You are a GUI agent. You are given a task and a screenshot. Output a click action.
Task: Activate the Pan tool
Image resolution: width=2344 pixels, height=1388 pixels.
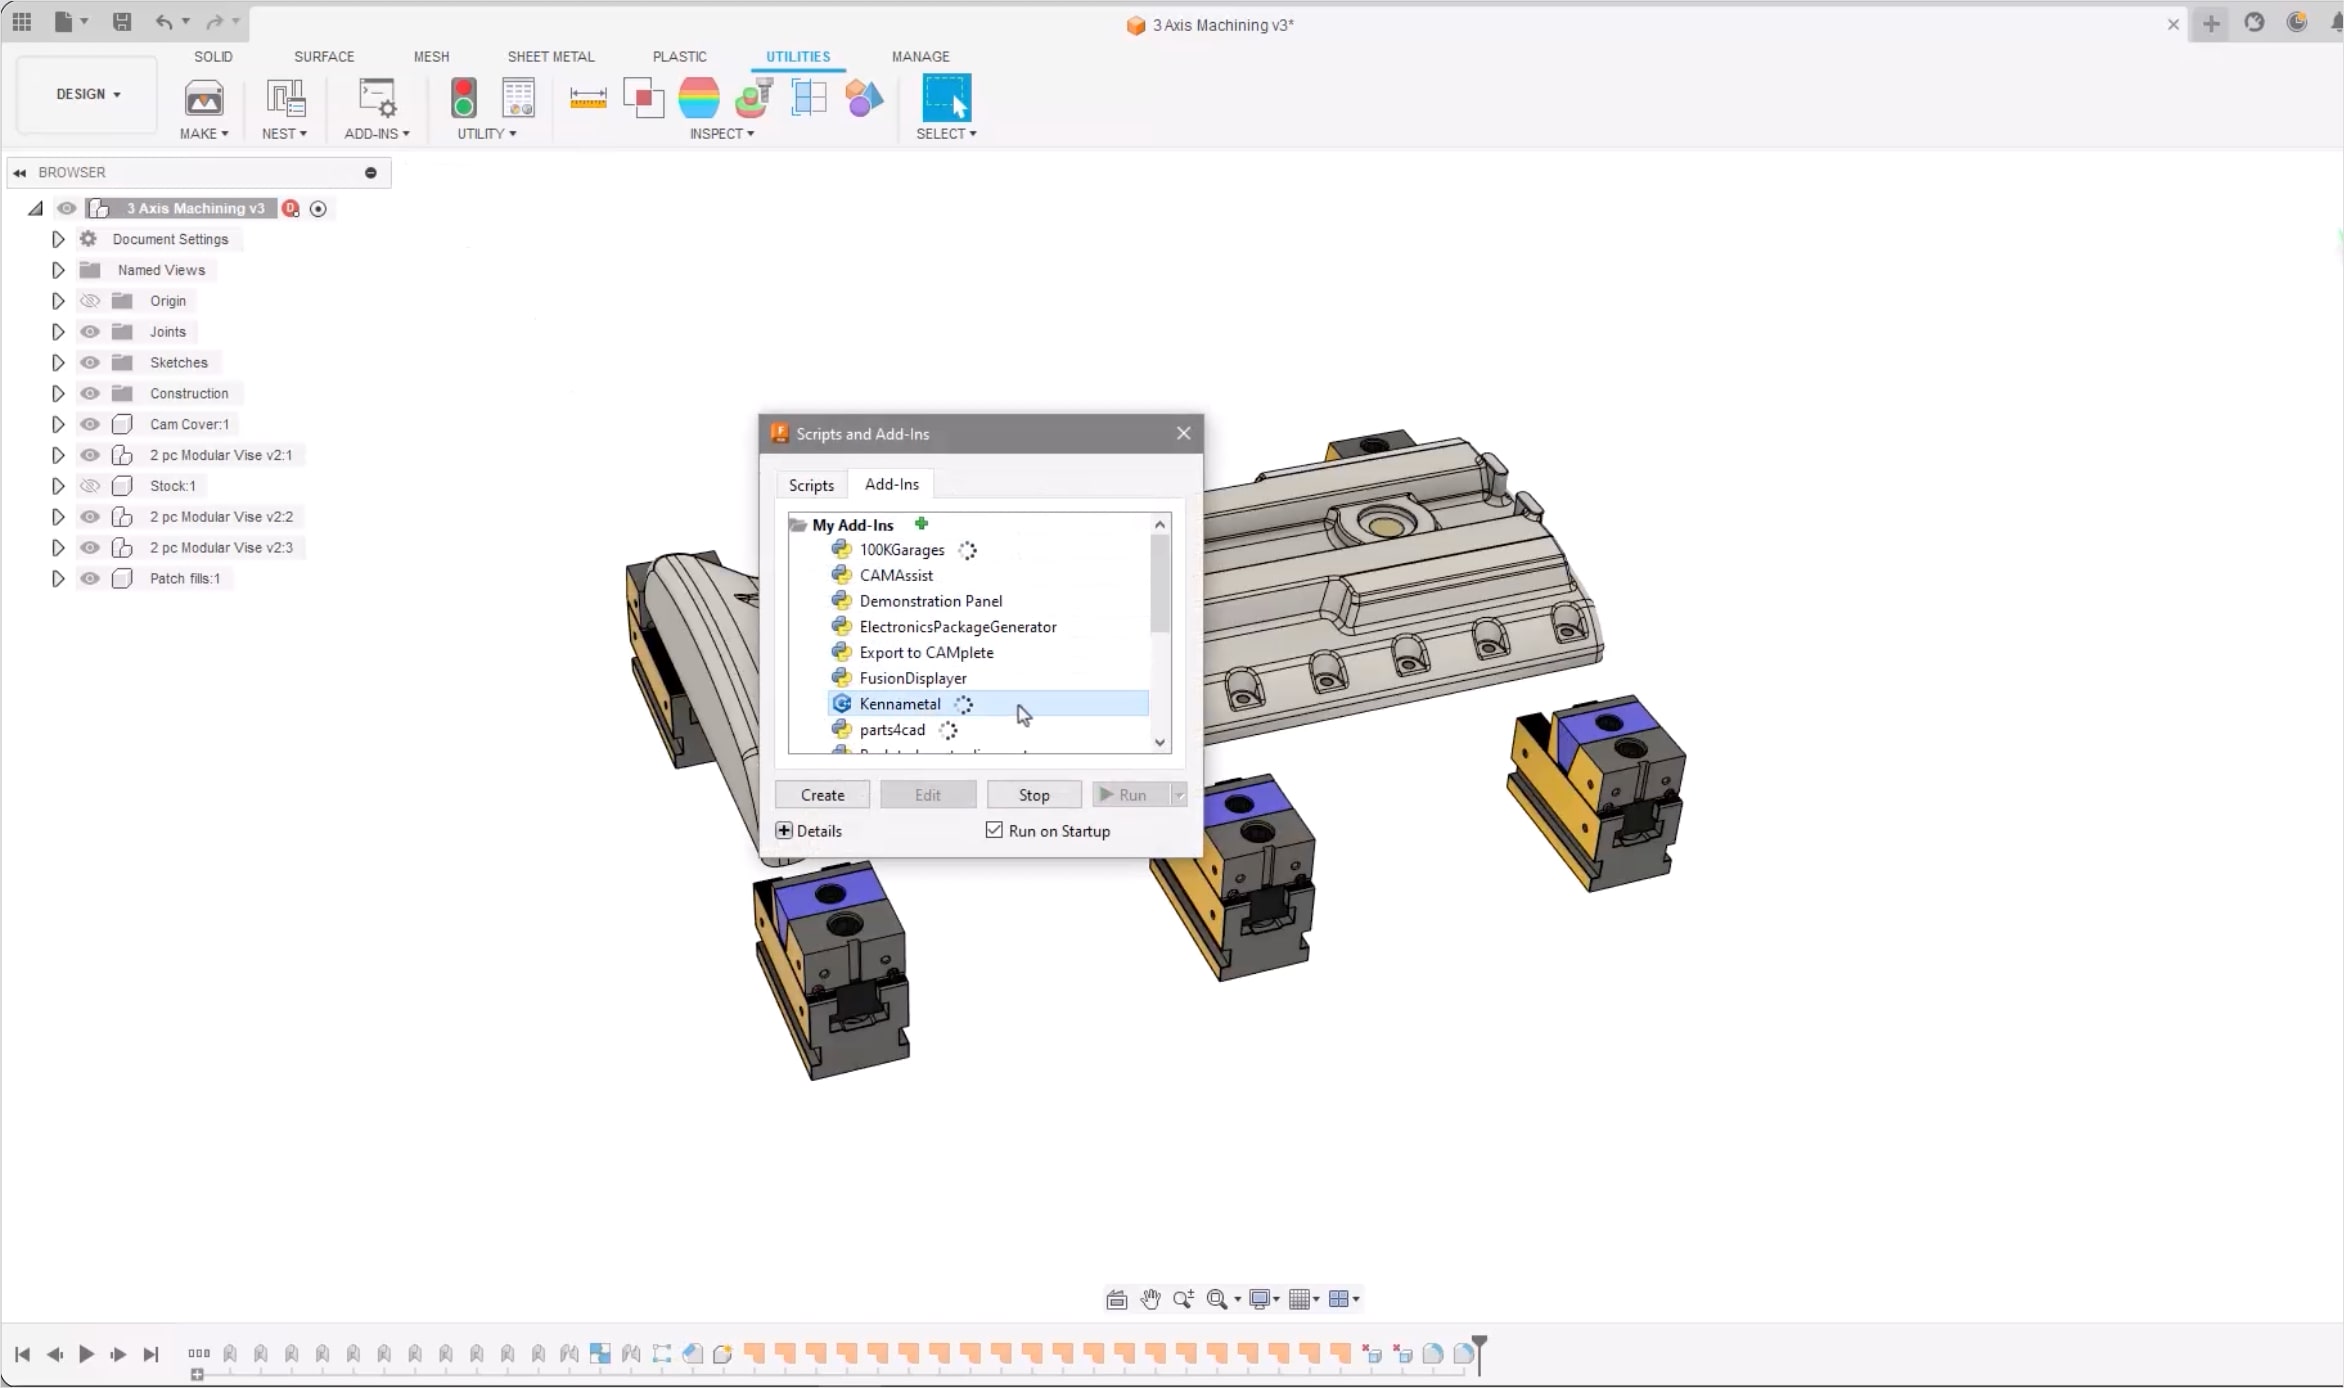coord(1150,1299)
